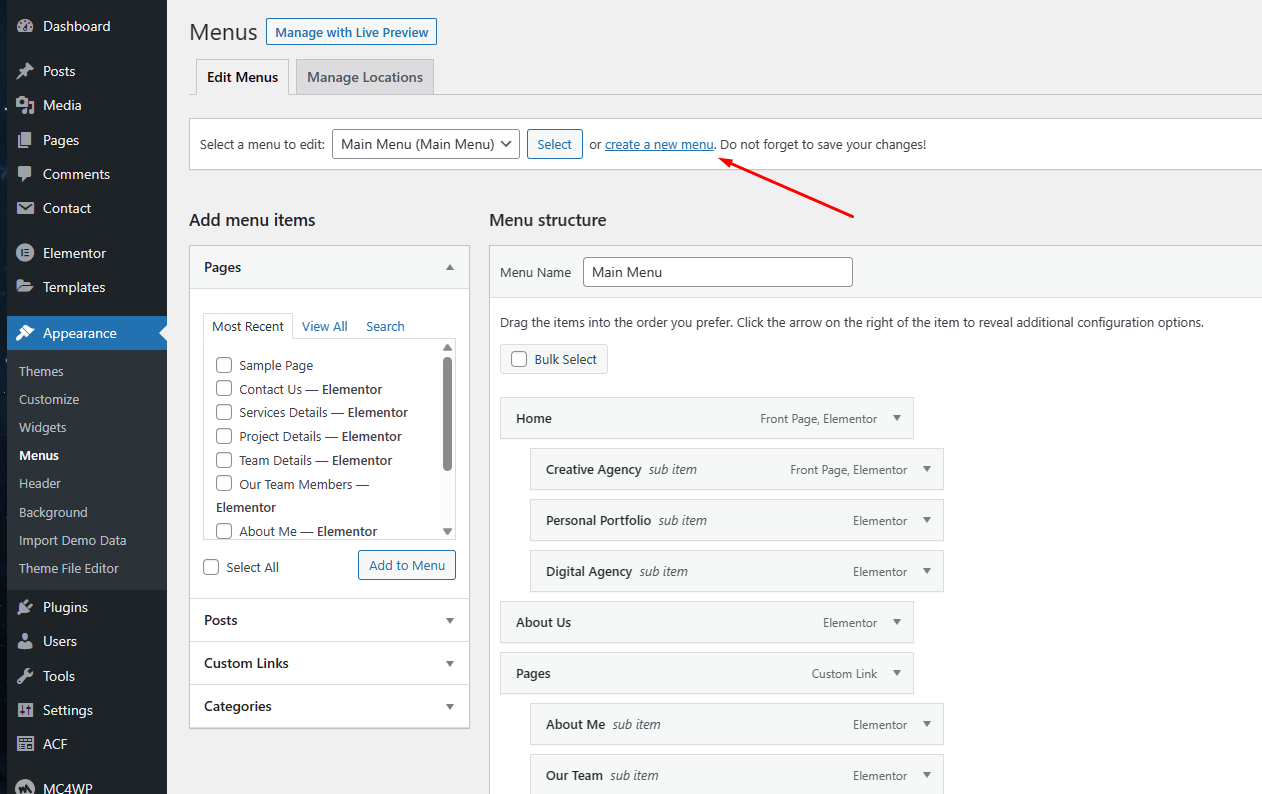Expand the Custom Links section

(329, 663)
